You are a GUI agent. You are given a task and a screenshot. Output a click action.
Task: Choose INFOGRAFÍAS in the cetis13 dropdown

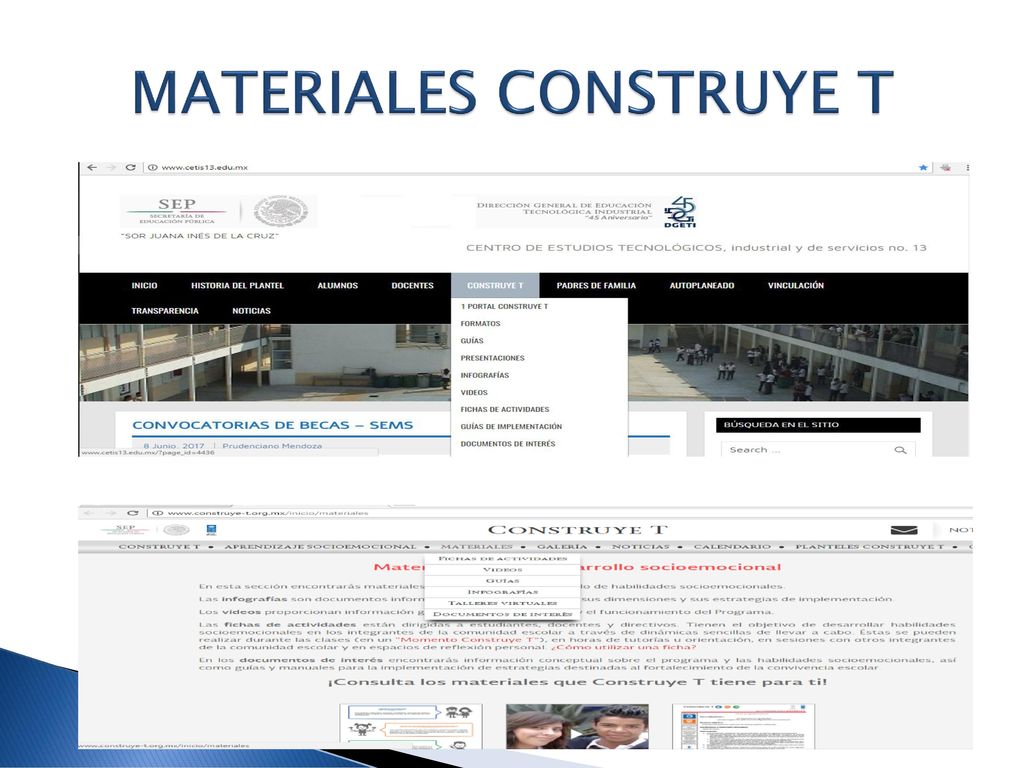(x=485, y=375)
